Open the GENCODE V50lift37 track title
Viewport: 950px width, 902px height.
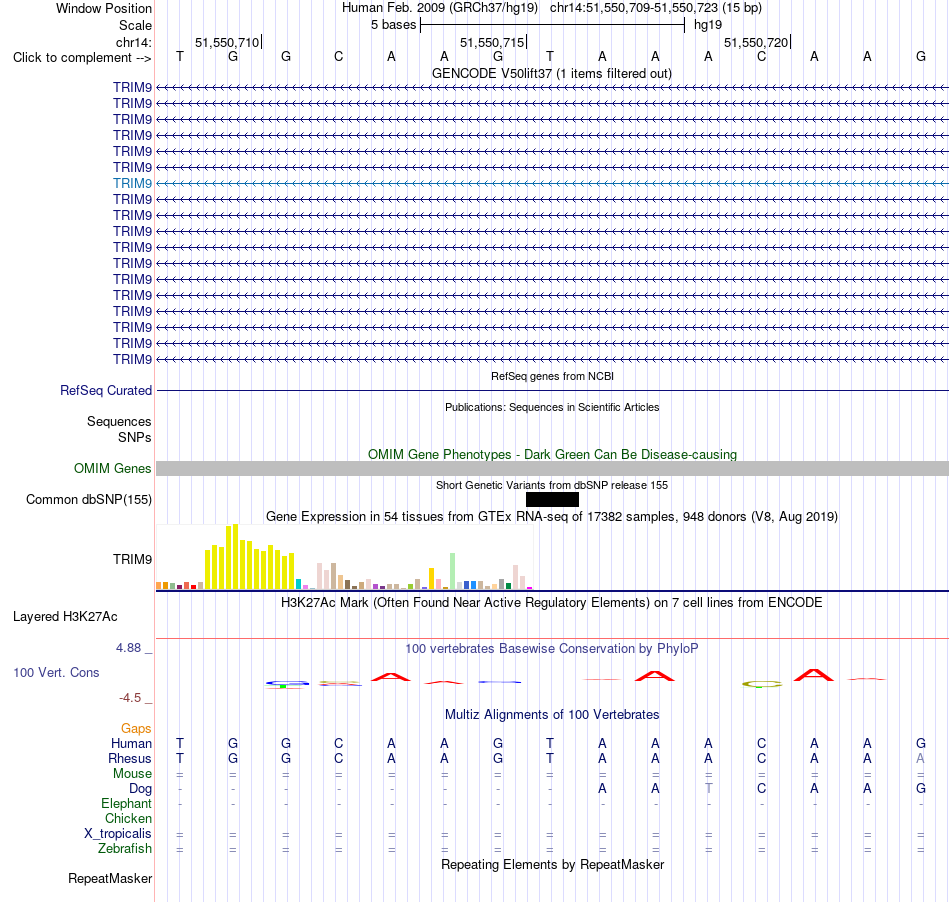551,73
